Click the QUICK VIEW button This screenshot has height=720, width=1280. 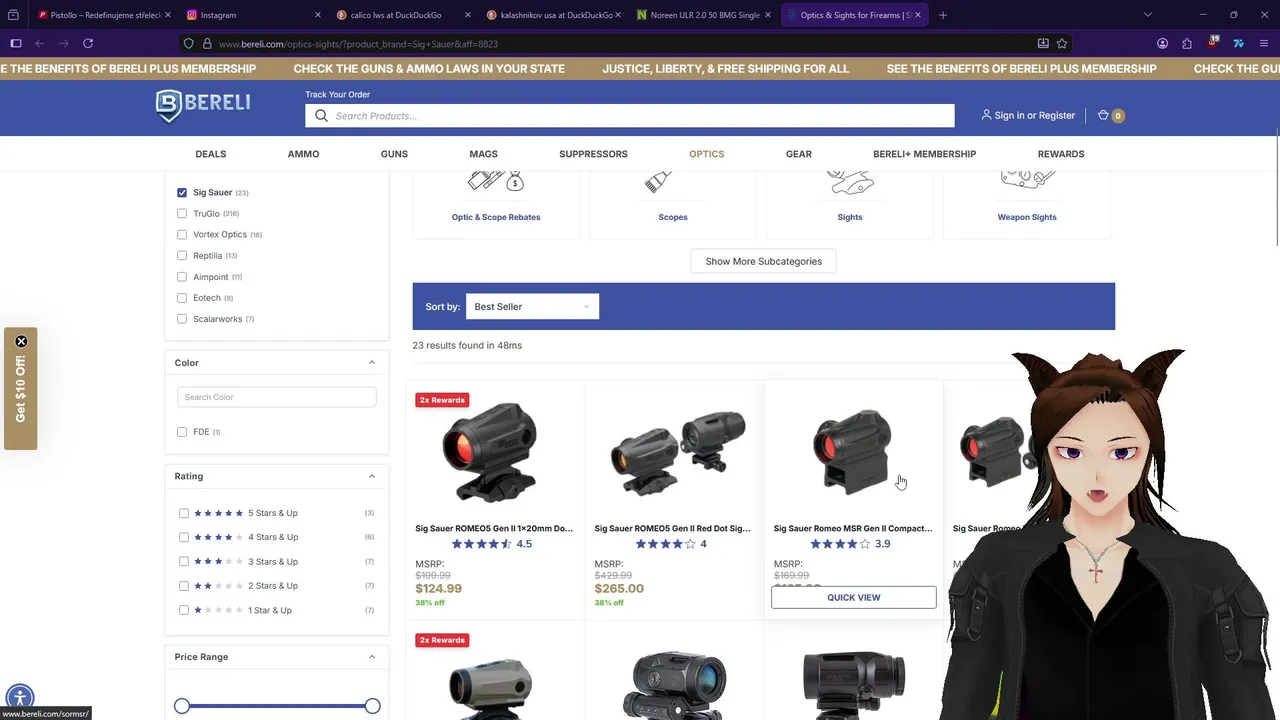tap(853, 597)
